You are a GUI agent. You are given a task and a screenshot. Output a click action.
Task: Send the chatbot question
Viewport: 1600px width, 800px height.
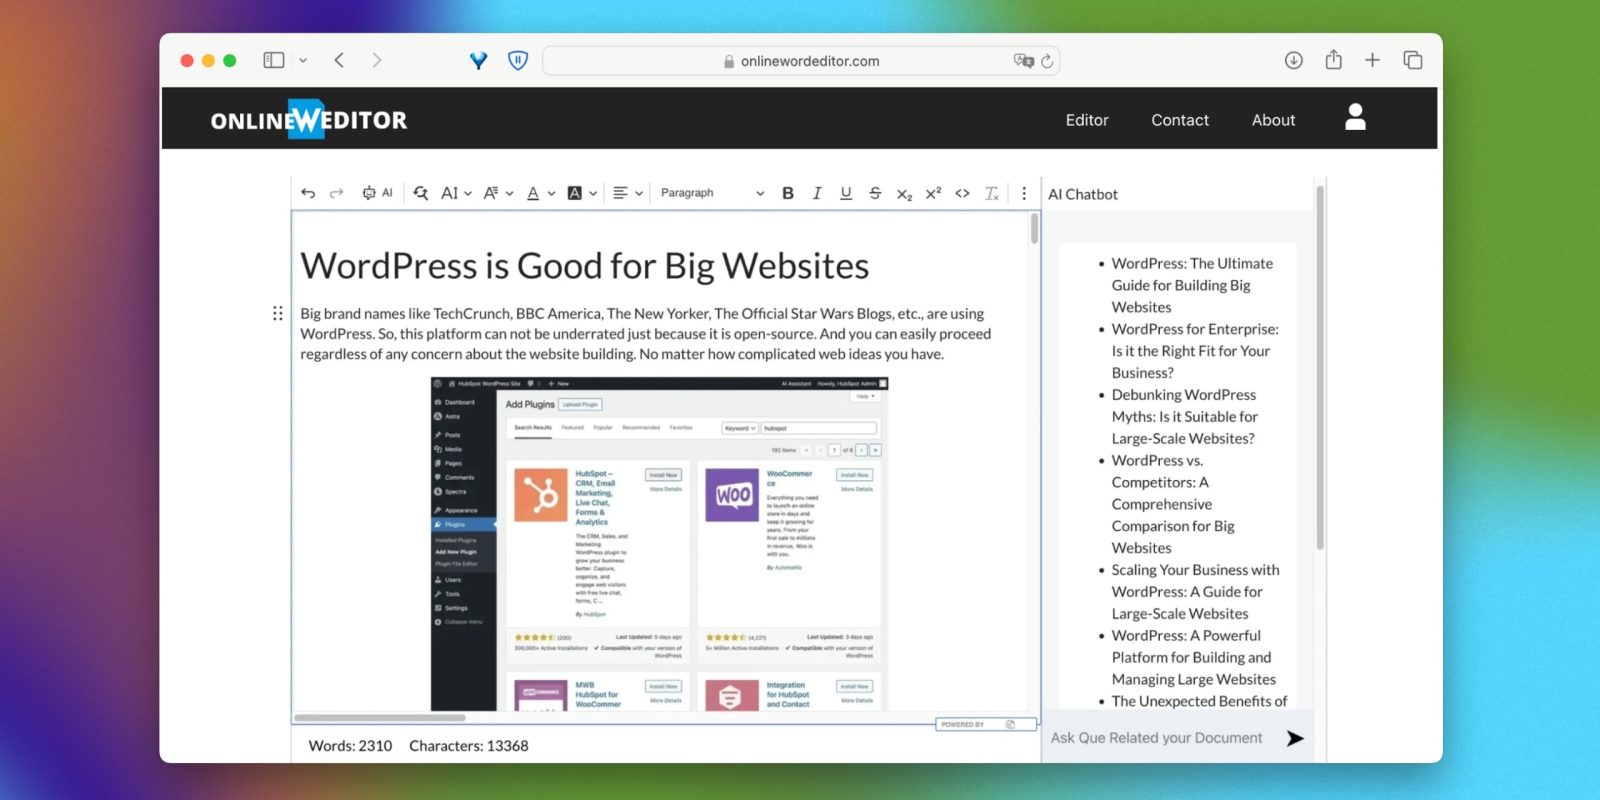pos(1295,738)
